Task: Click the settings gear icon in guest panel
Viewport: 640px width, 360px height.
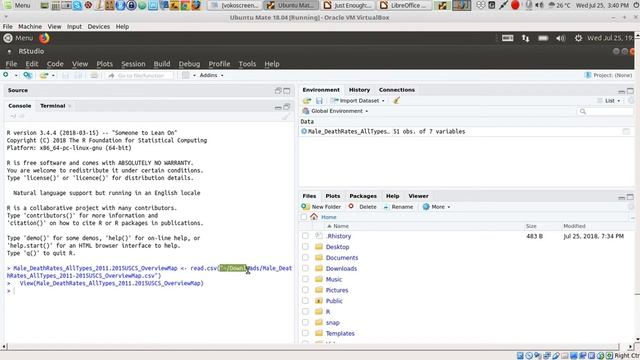Action: [x=578, y=38]
